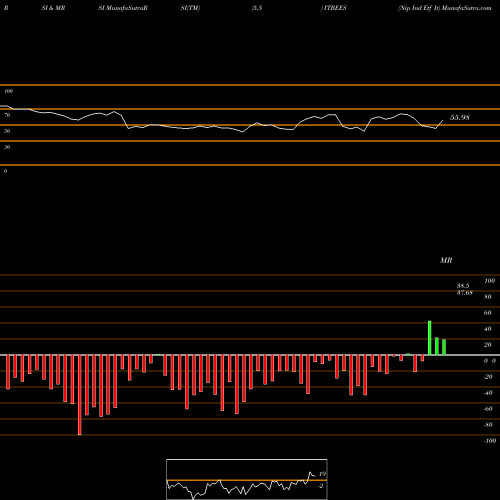Click the 50 level label on RSI axis
The width and height of the screenshot is (500, 500).
click(7, 131)
